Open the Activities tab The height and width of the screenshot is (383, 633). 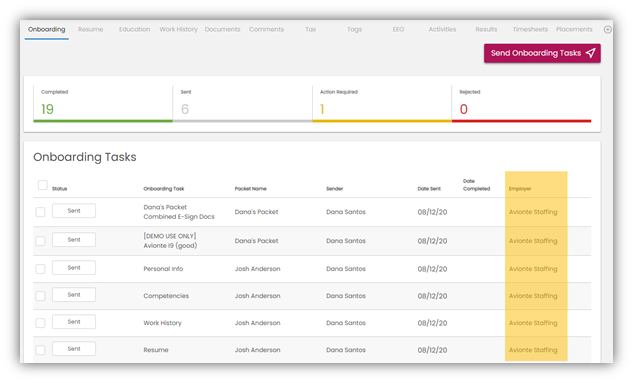point(442,29)
